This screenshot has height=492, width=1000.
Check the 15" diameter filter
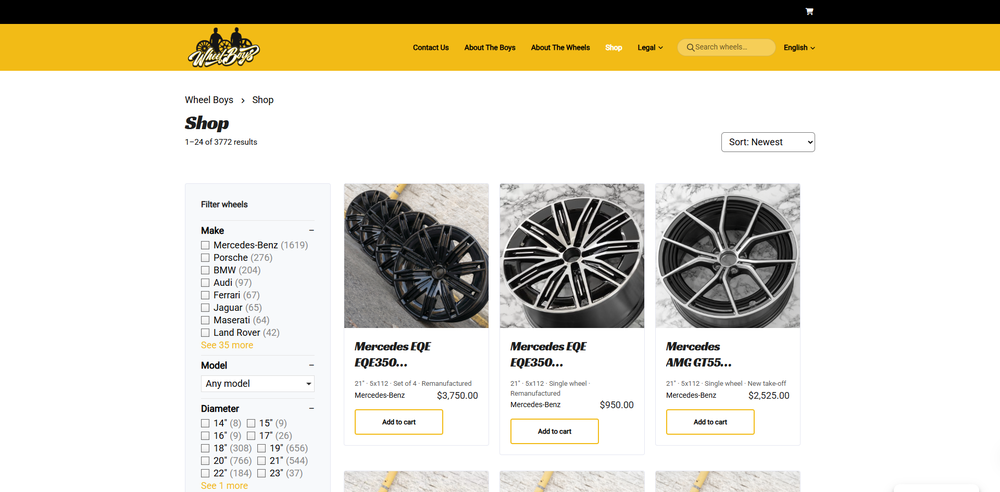[251, 423]
